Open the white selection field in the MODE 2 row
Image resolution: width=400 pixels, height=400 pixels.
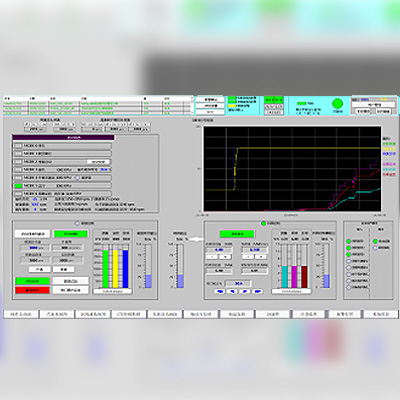98,162
